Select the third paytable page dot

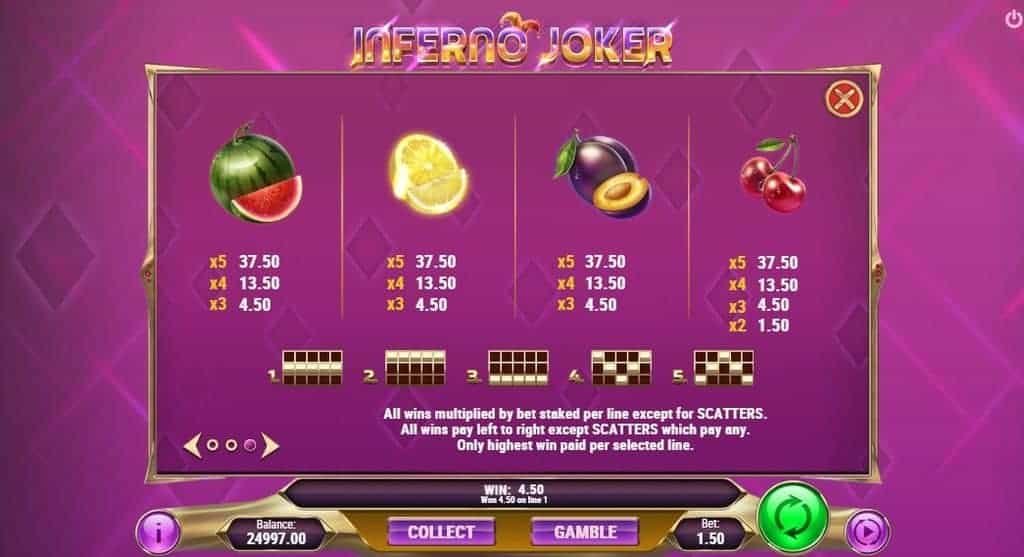tap(250, 445)
